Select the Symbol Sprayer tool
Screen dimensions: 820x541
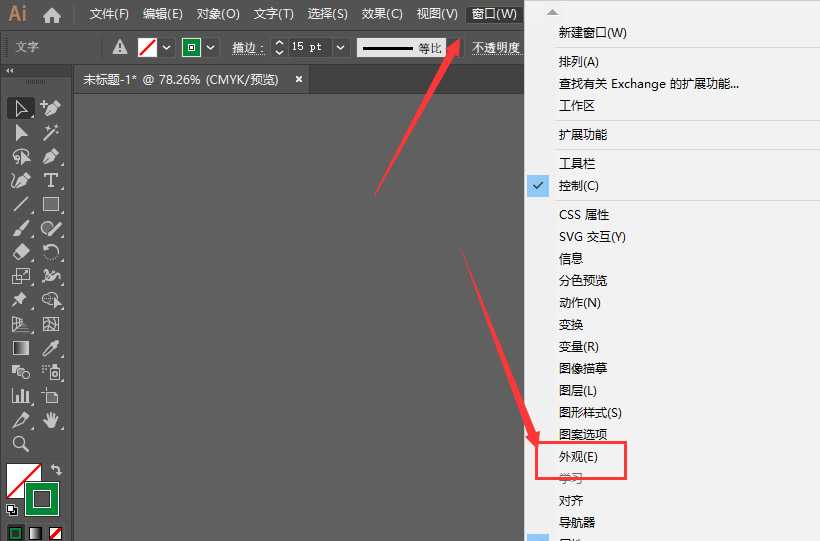[51, 372]
